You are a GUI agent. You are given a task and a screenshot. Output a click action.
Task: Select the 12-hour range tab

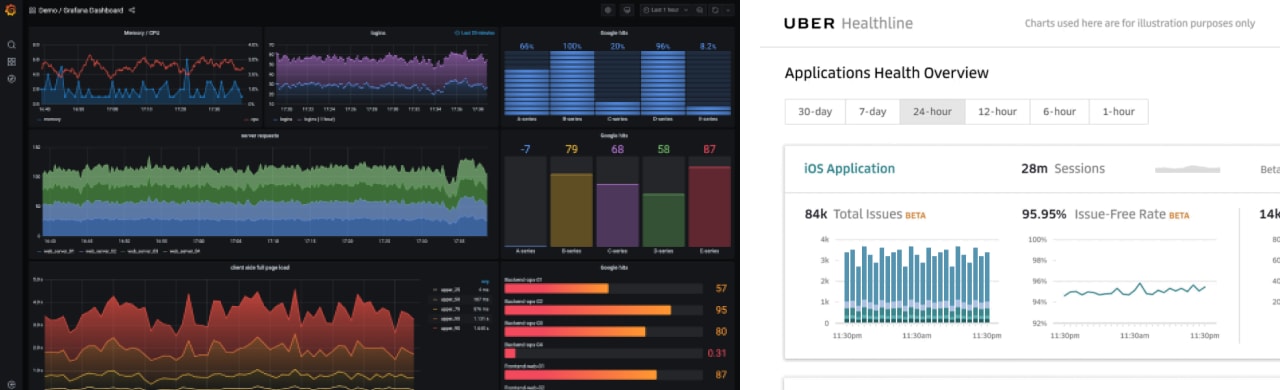click(x=997, y=111)
